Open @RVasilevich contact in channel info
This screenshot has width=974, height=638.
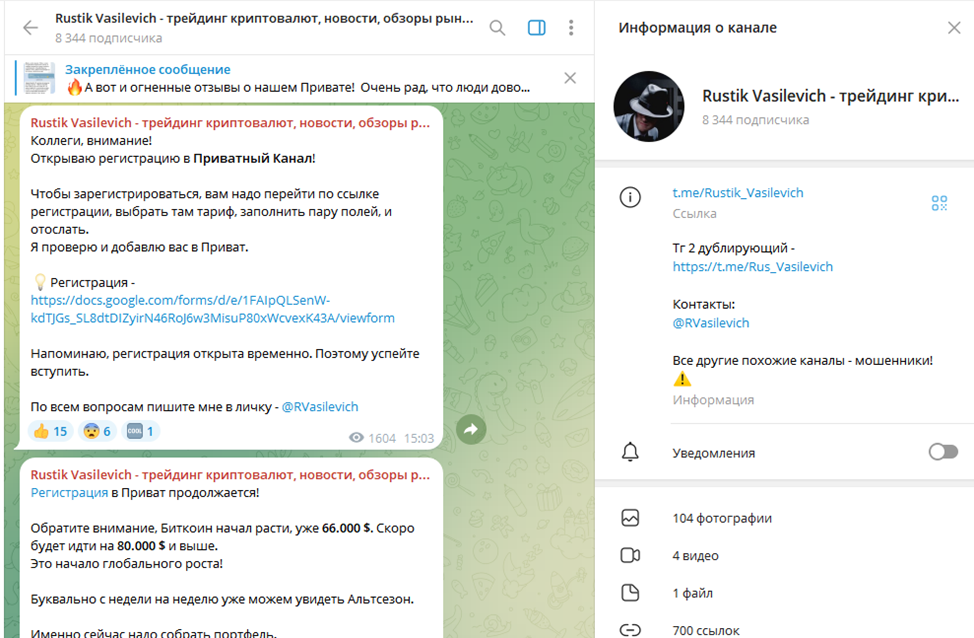point(711,323)
